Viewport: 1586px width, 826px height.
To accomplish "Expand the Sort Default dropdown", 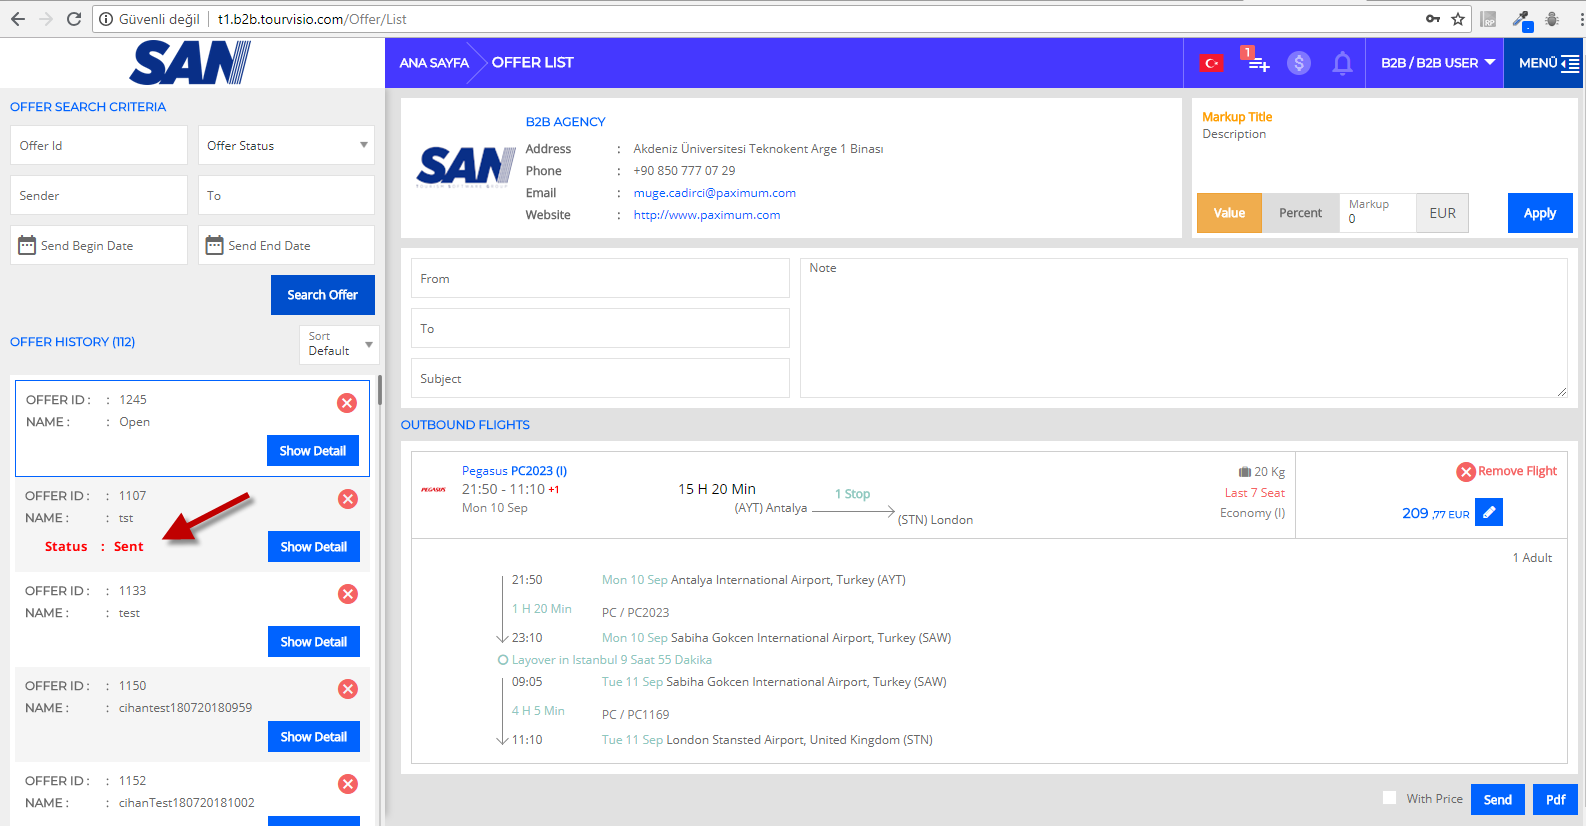I will pos(339,344).
